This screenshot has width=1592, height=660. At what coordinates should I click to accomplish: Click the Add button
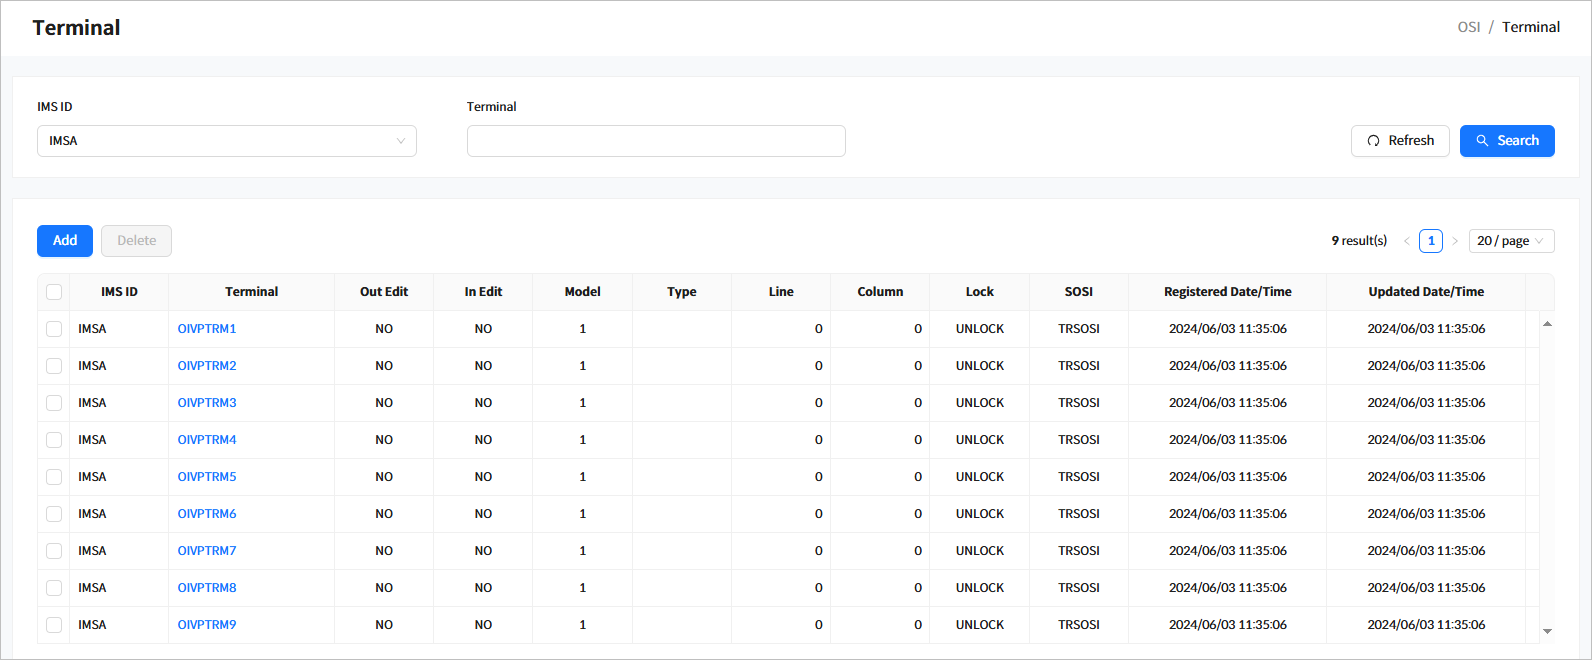(x=65, y=241)
